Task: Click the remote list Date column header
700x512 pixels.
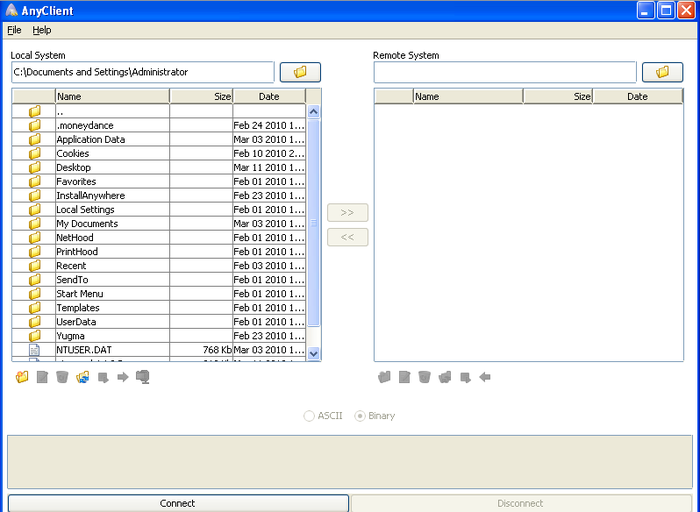Action: coord(637,96)
